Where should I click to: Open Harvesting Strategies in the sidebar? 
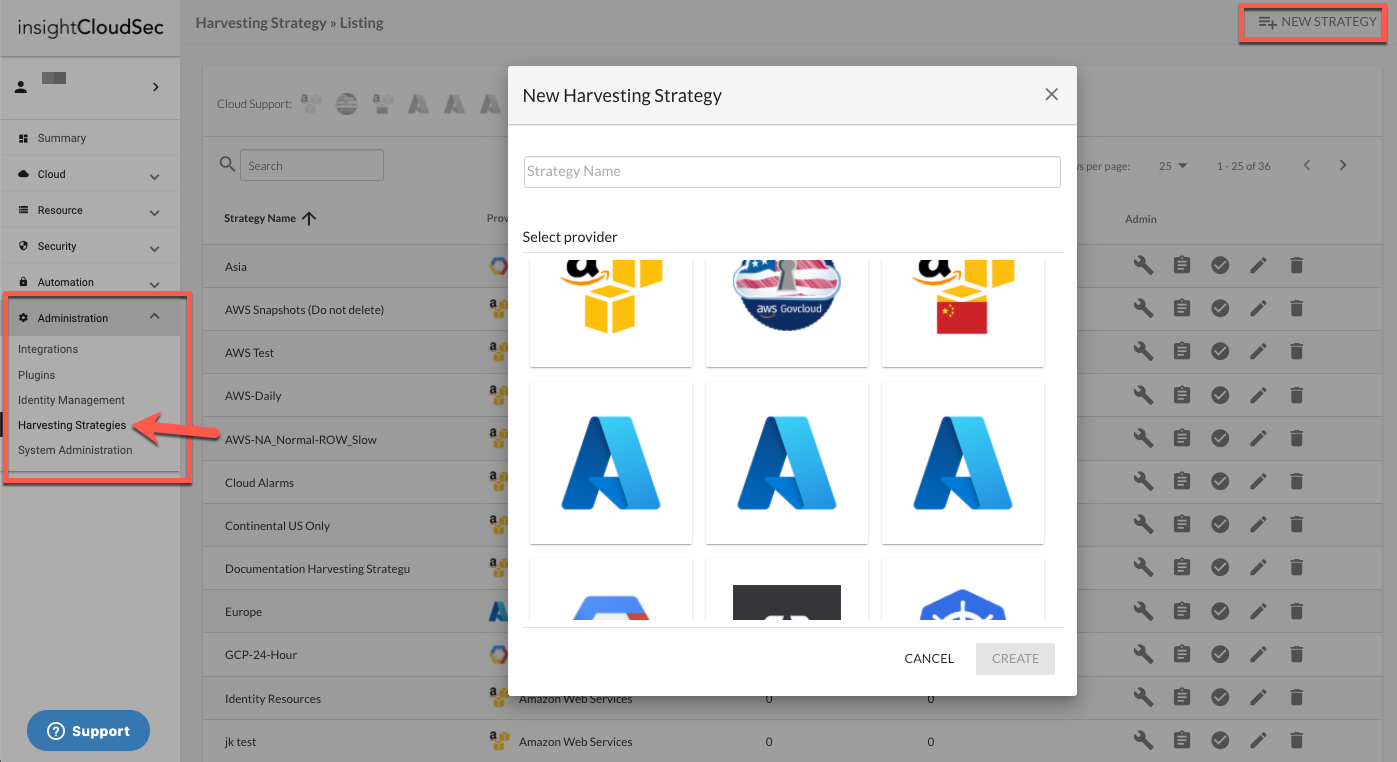pos(72,425)
